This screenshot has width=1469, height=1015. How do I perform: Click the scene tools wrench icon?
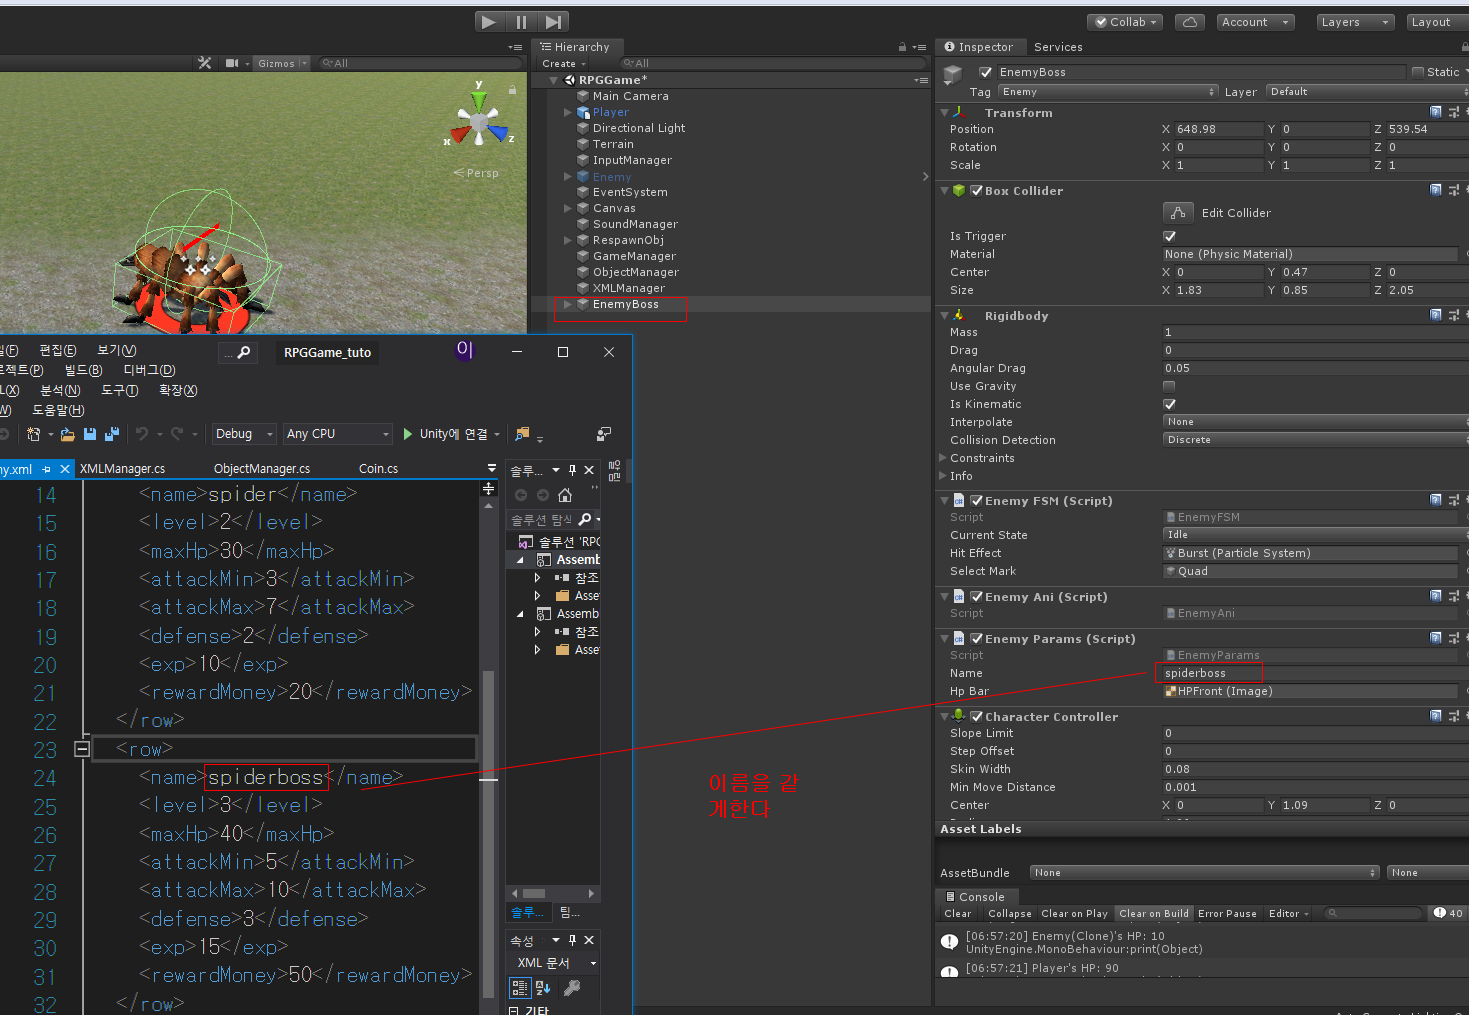pos(205,63)
